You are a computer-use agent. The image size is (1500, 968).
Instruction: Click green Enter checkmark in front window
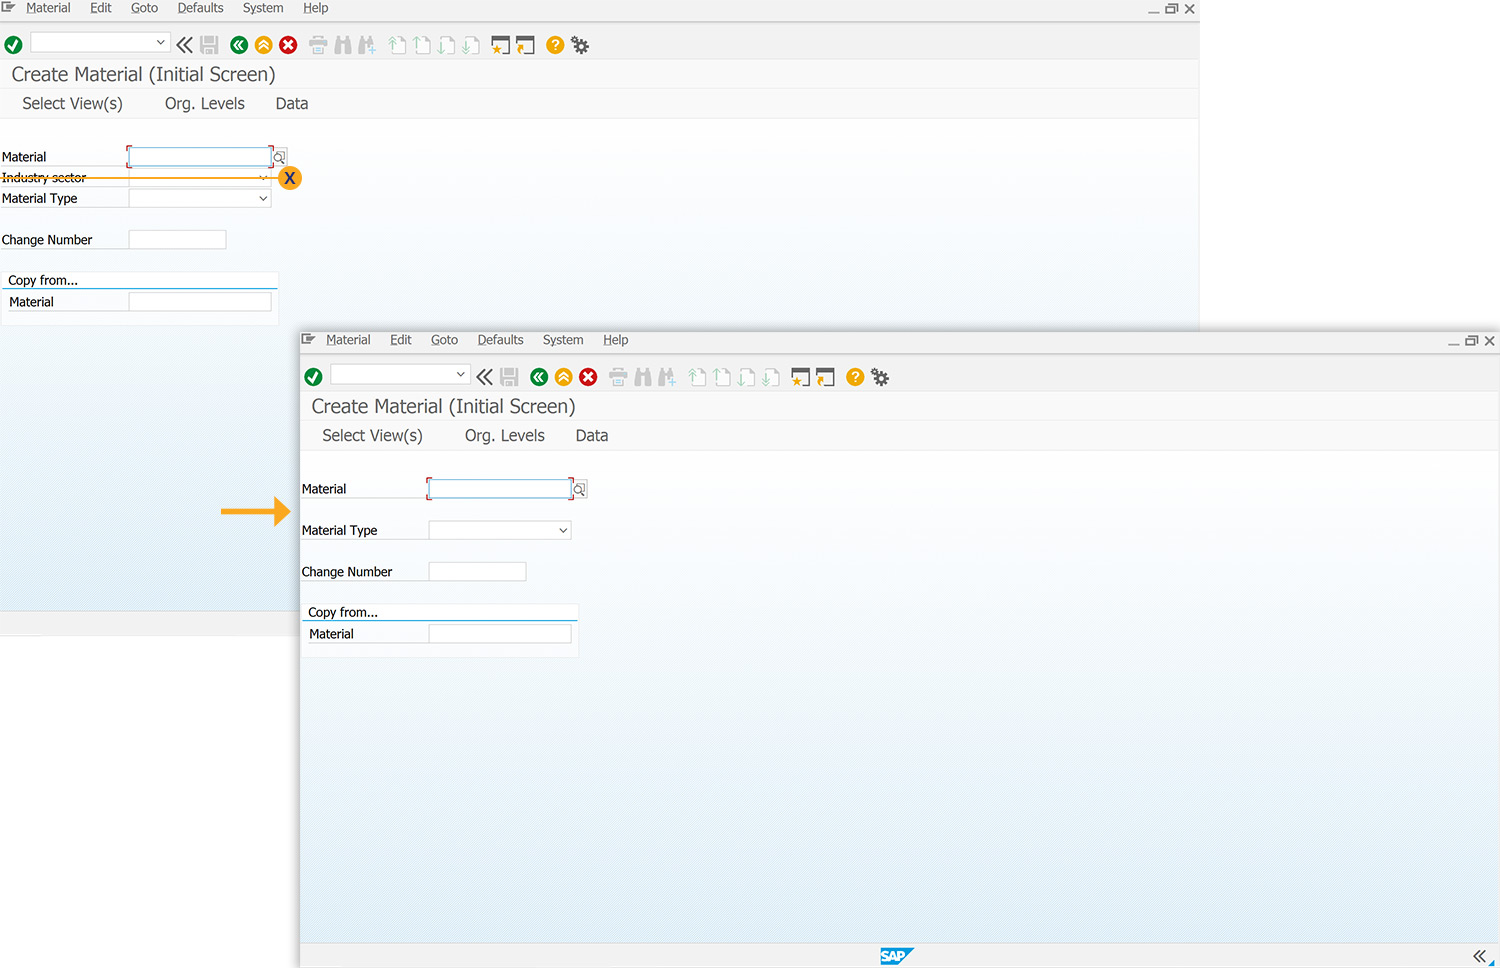coord(313,377)
